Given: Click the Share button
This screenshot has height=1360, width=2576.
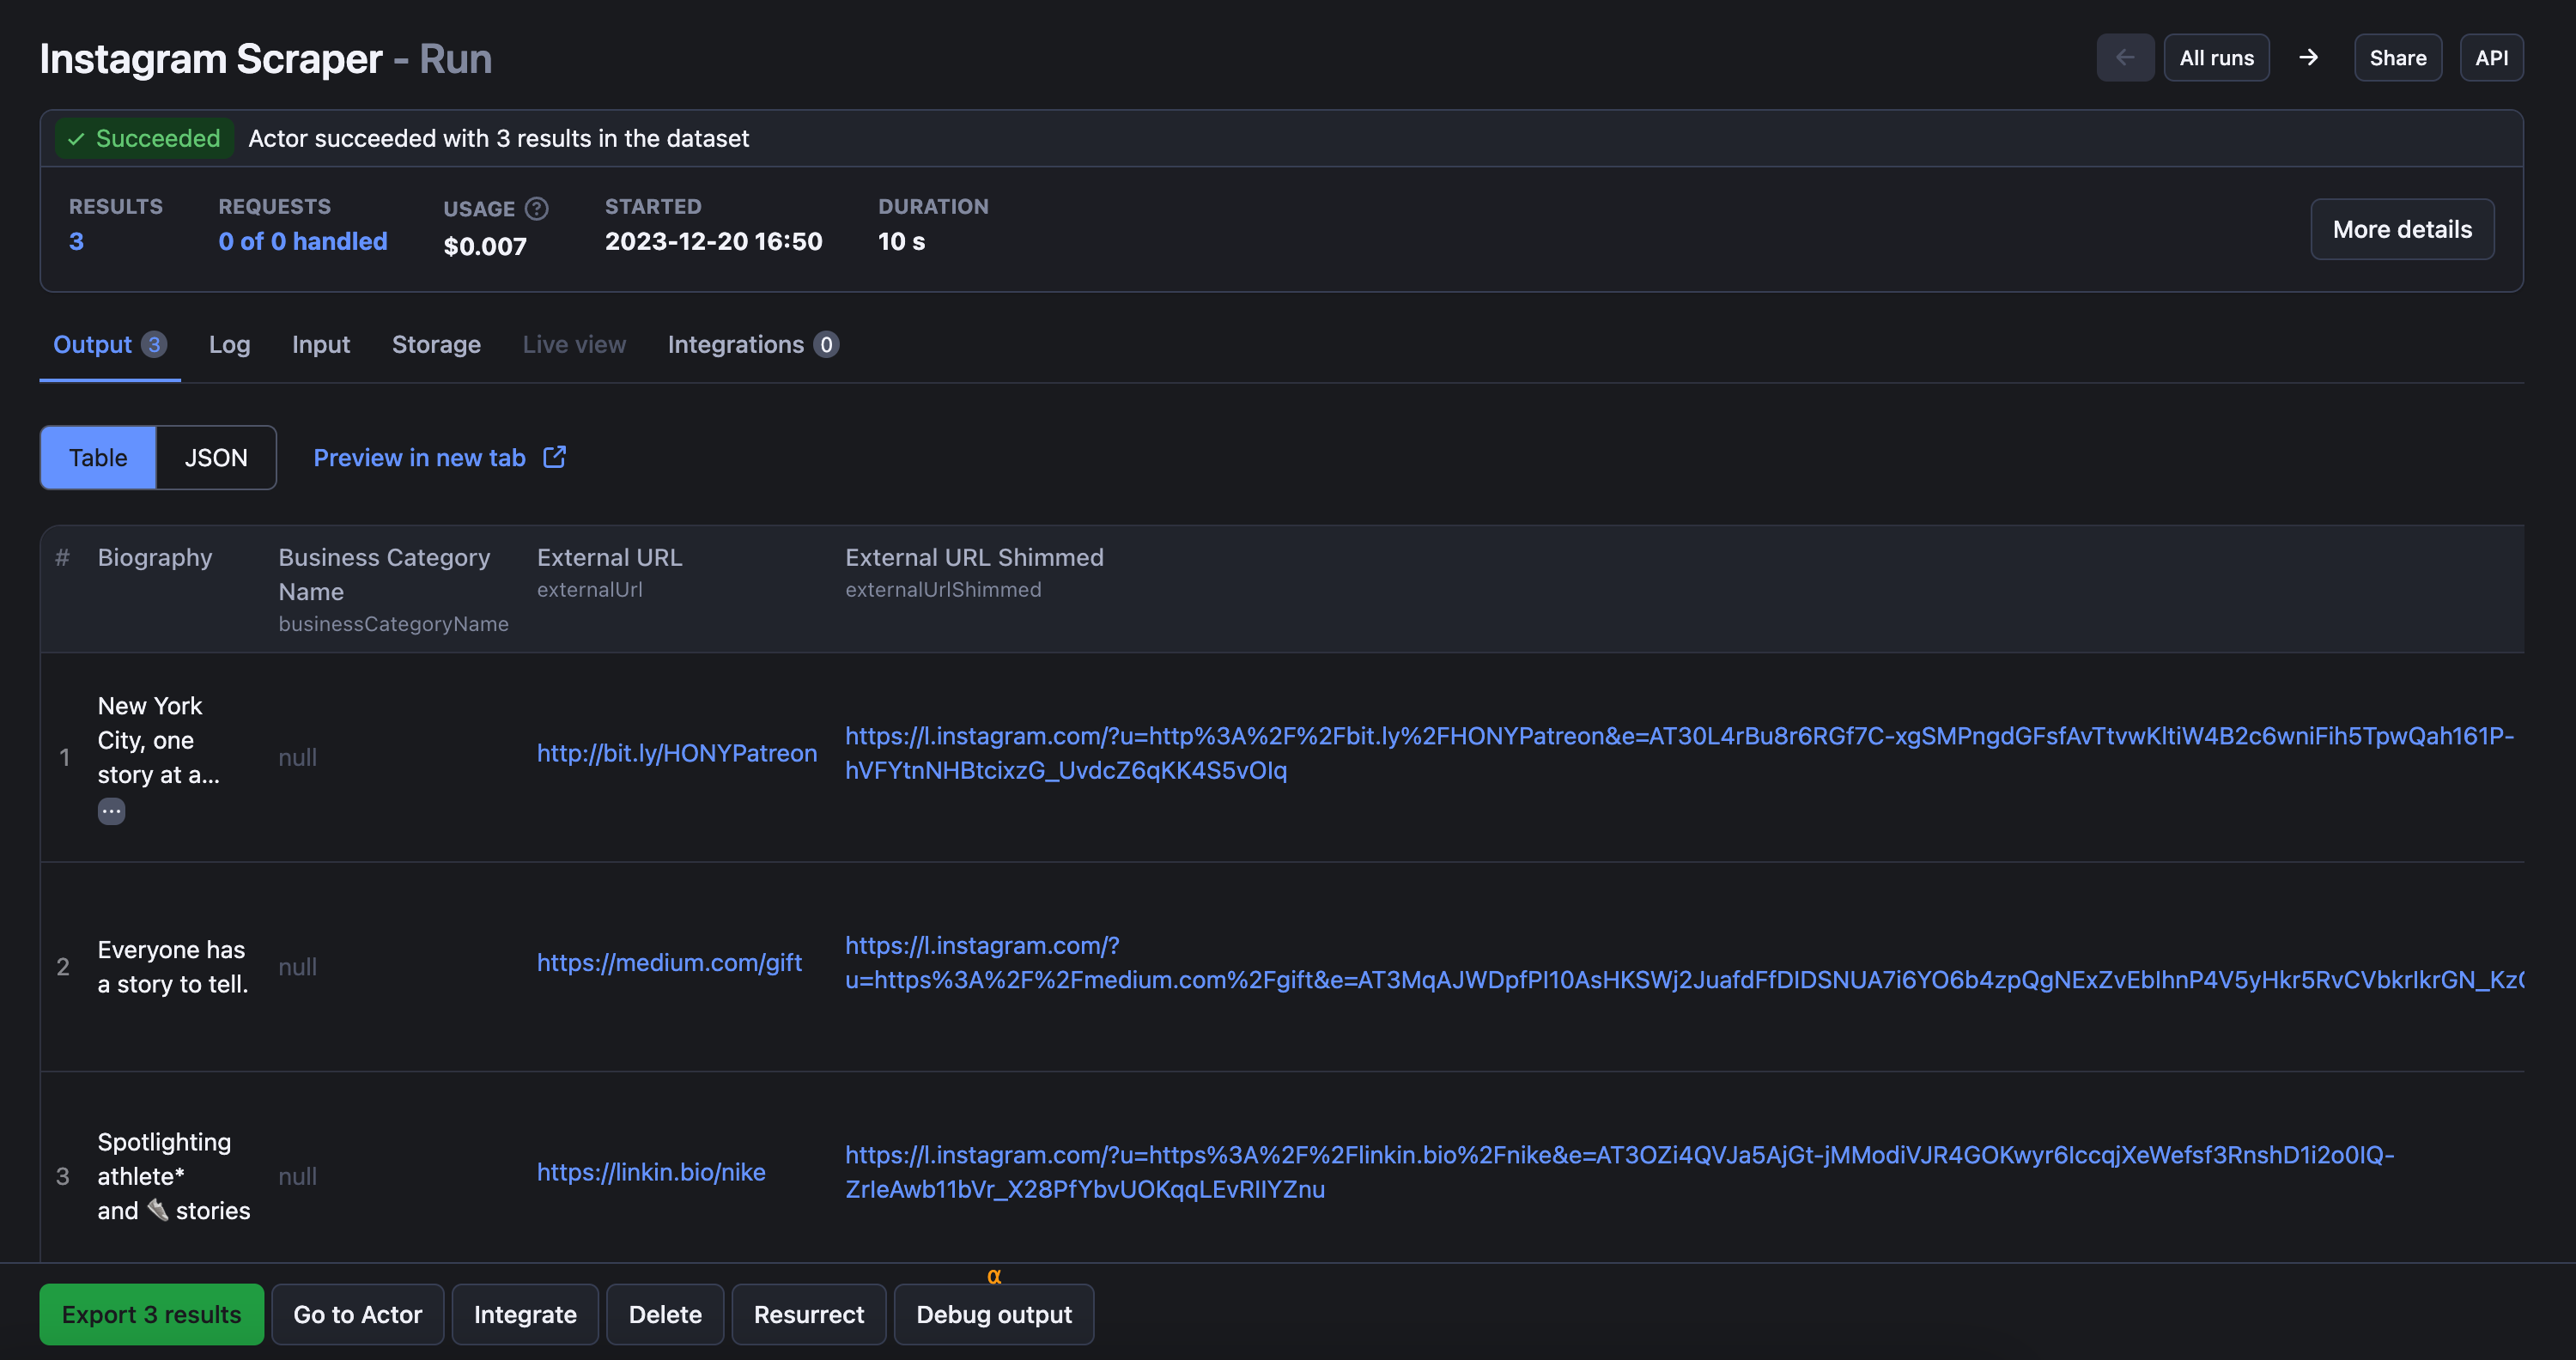Looking at the screenshot, I should pyautogui.click(x=2397, y=57).
